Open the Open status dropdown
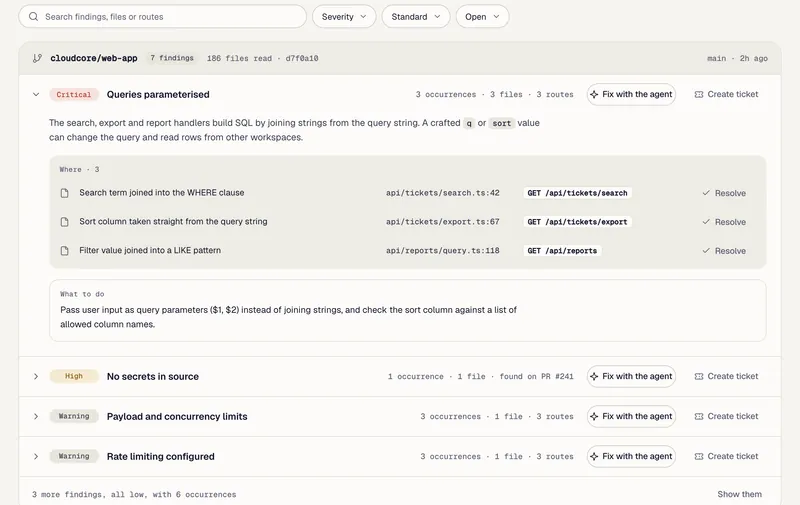This screenshot has width=800, height=505. tap(482, 16)
